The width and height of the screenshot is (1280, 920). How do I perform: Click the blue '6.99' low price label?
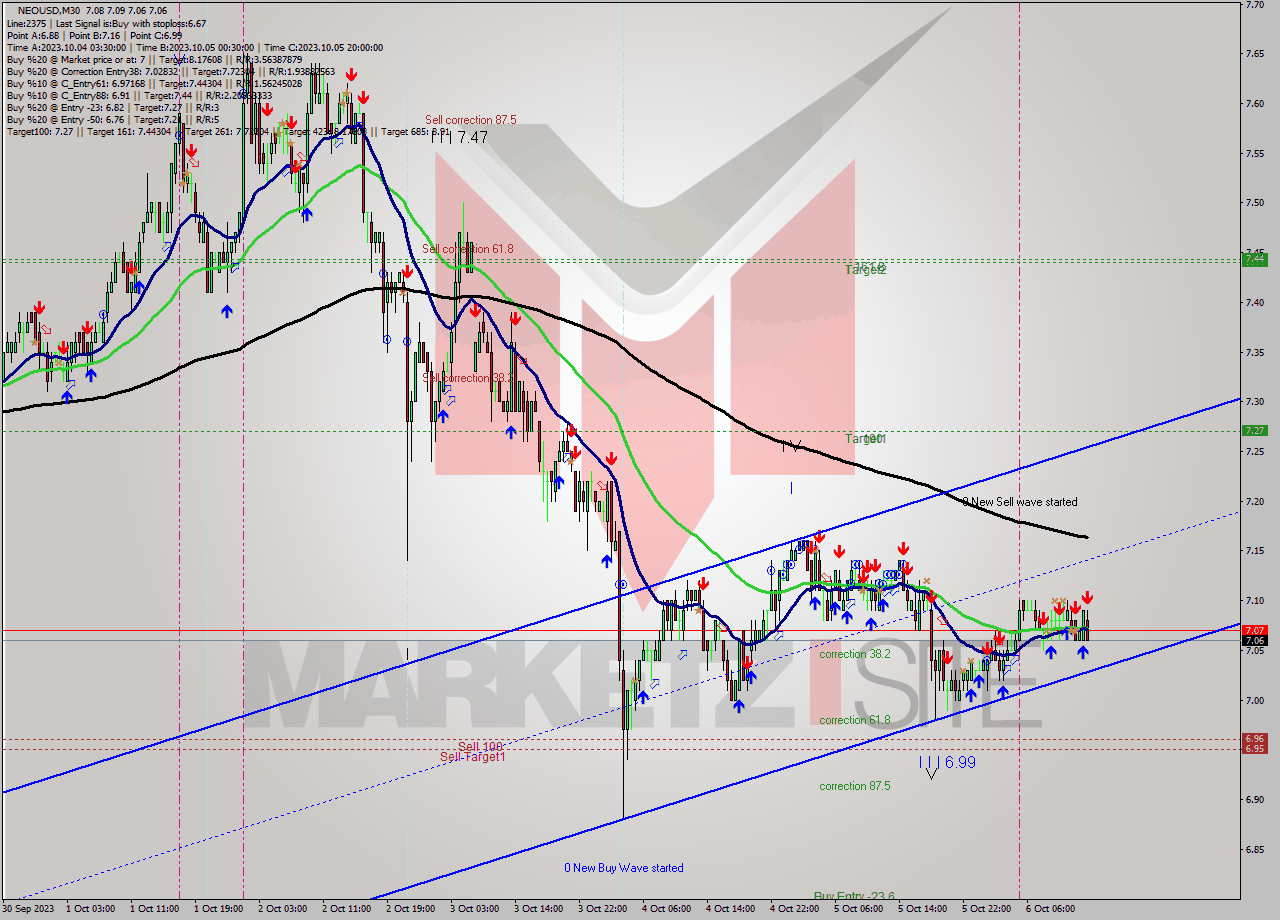[959, 762]
